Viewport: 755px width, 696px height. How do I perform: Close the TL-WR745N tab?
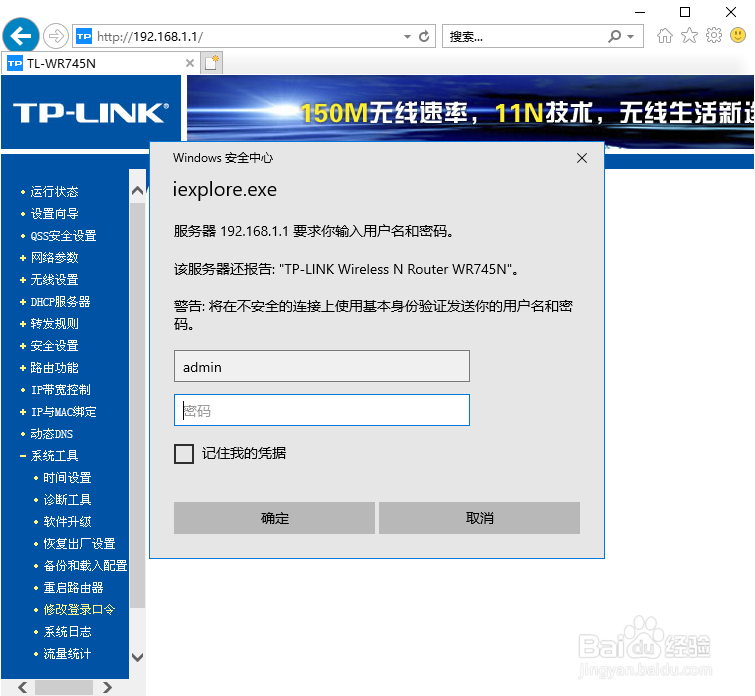point(190,63)
